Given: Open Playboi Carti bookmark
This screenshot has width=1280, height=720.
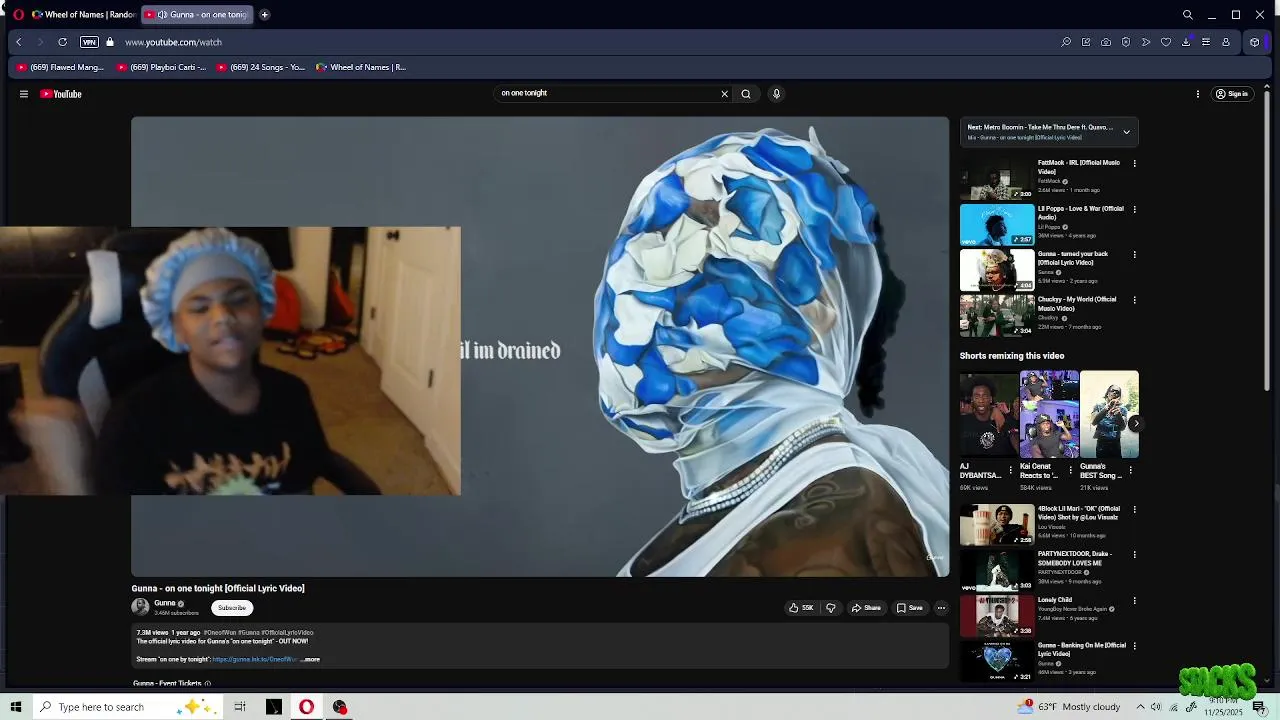Looking at the screenshot, I should [x=161, y=68].
